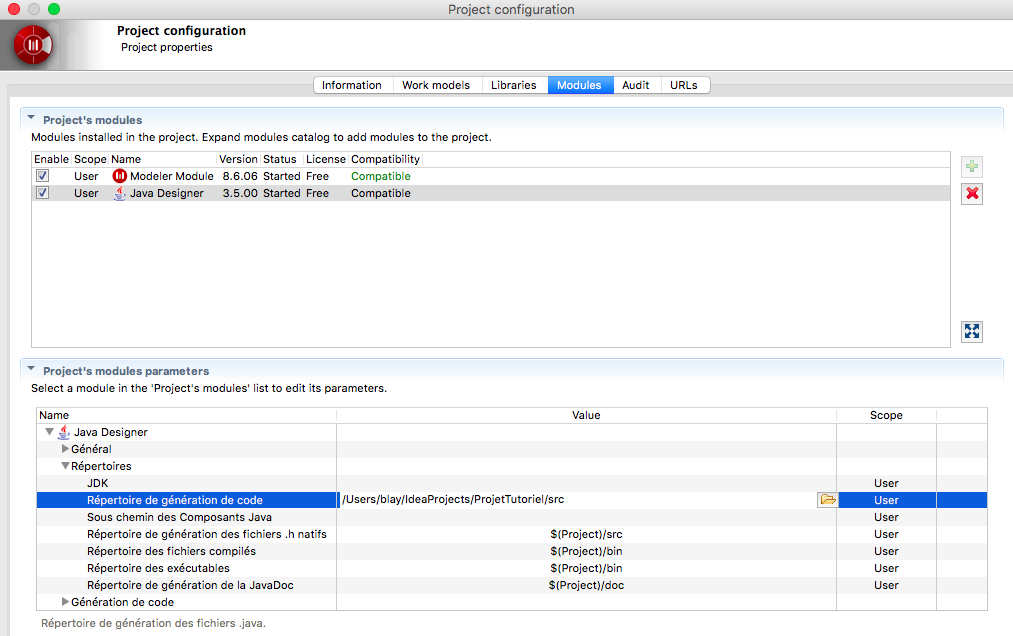This screenshot has width=1013, height=636.
Task: Click the red X remove module icon
Action: (971, 194)
